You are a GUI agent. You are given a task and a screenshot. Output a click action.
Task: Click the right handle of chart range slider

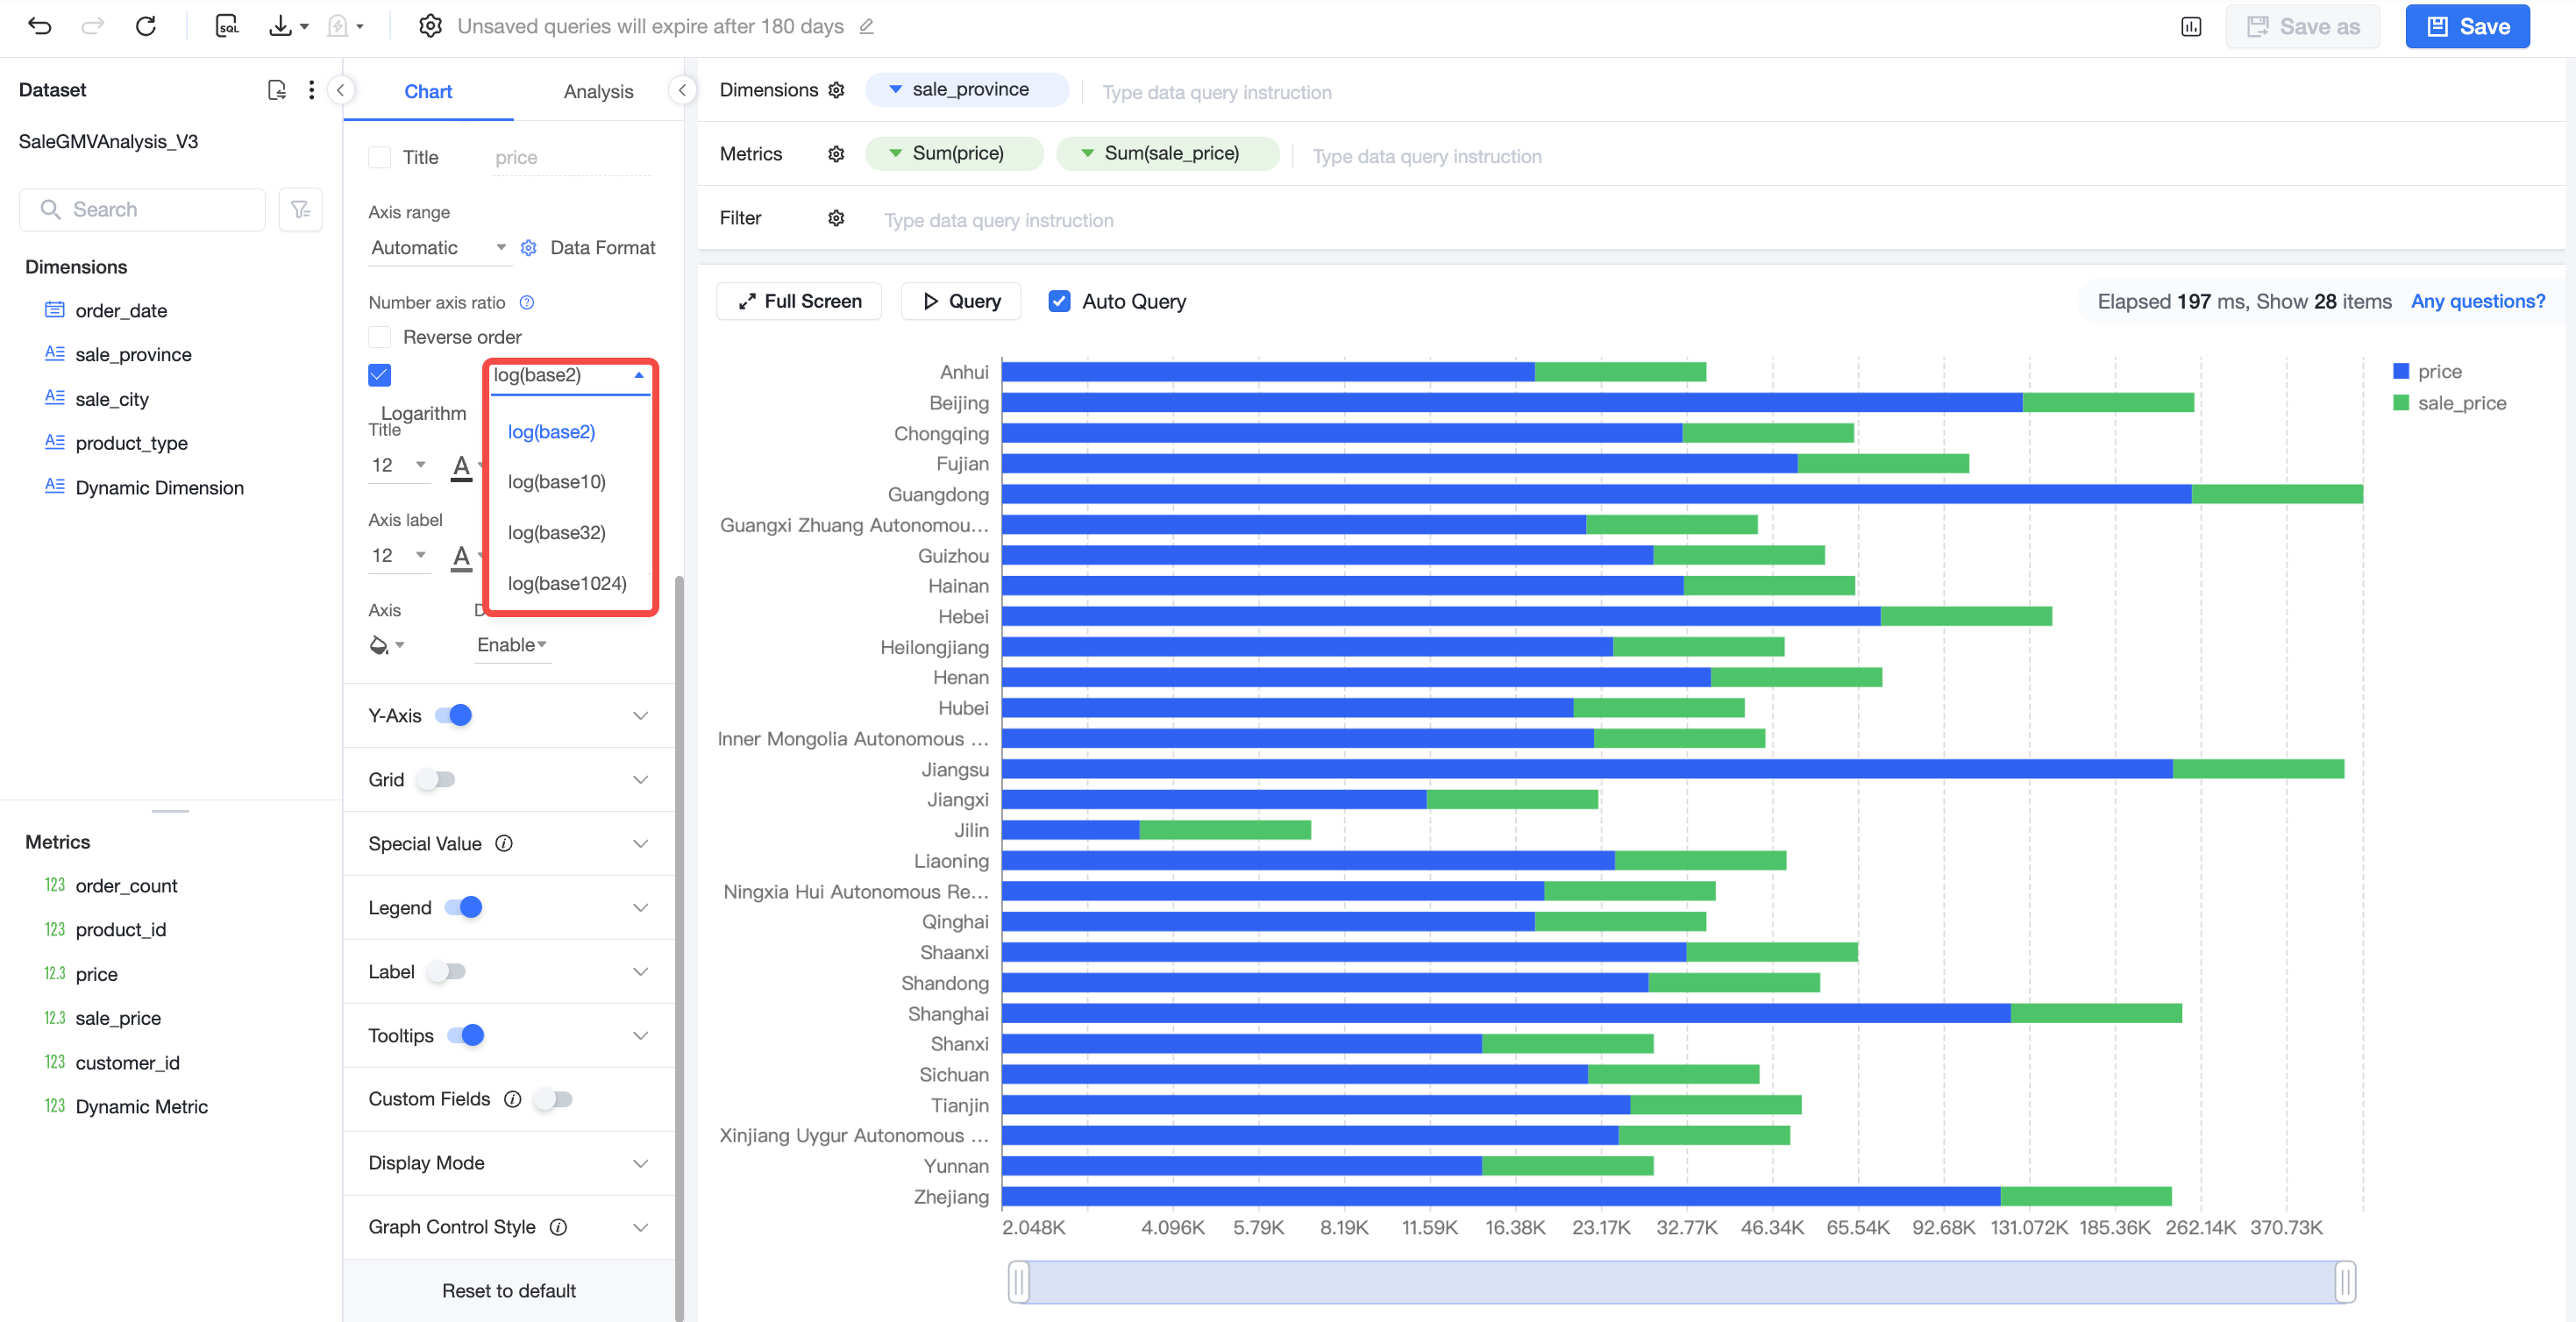coord(2345,1281)
